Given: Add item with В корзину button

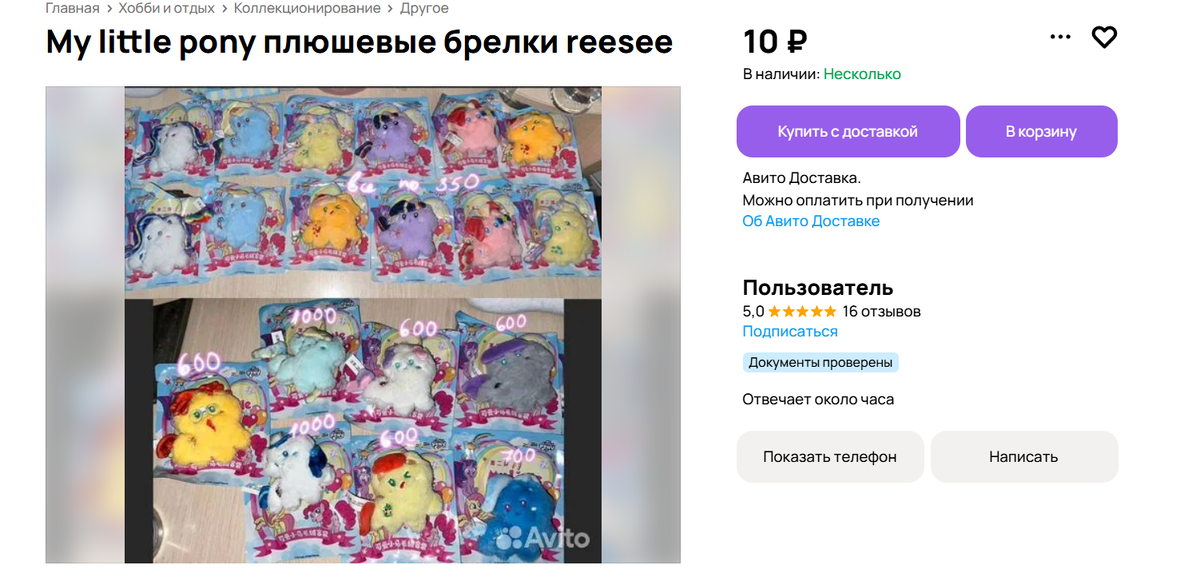Looking at the screenshot, I should [1041, 131].
